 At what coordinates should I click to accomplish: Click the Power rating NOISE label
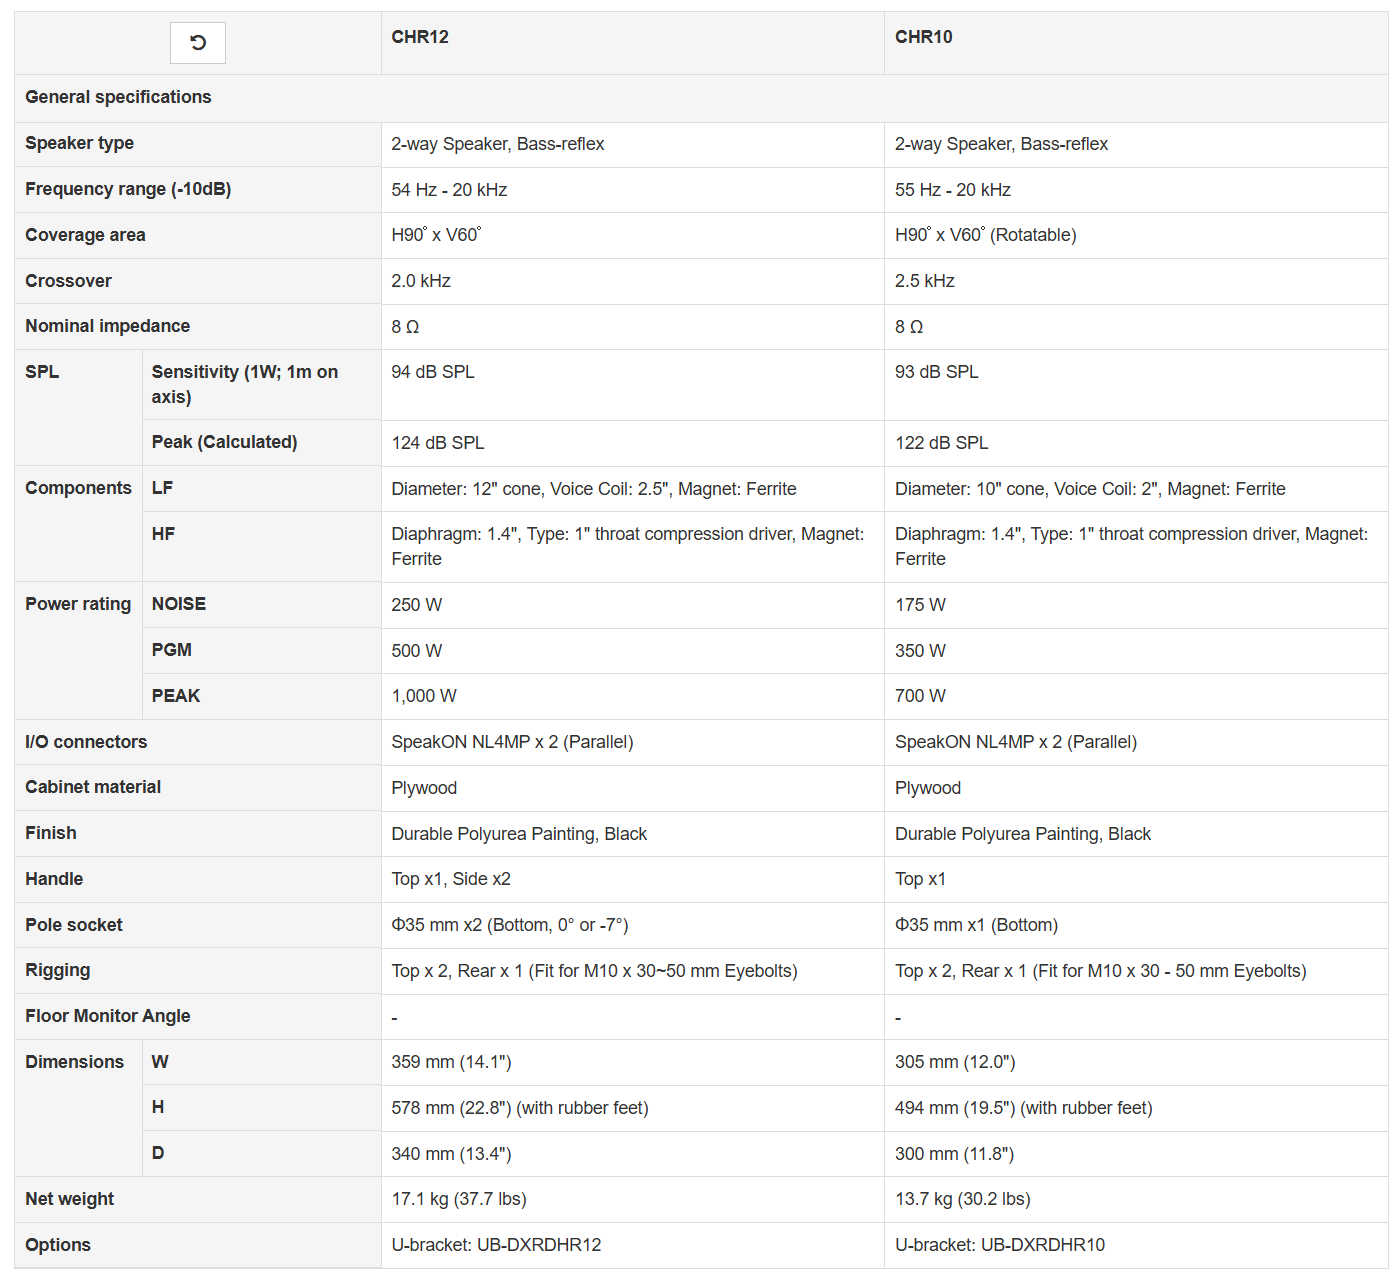point(179,604)
